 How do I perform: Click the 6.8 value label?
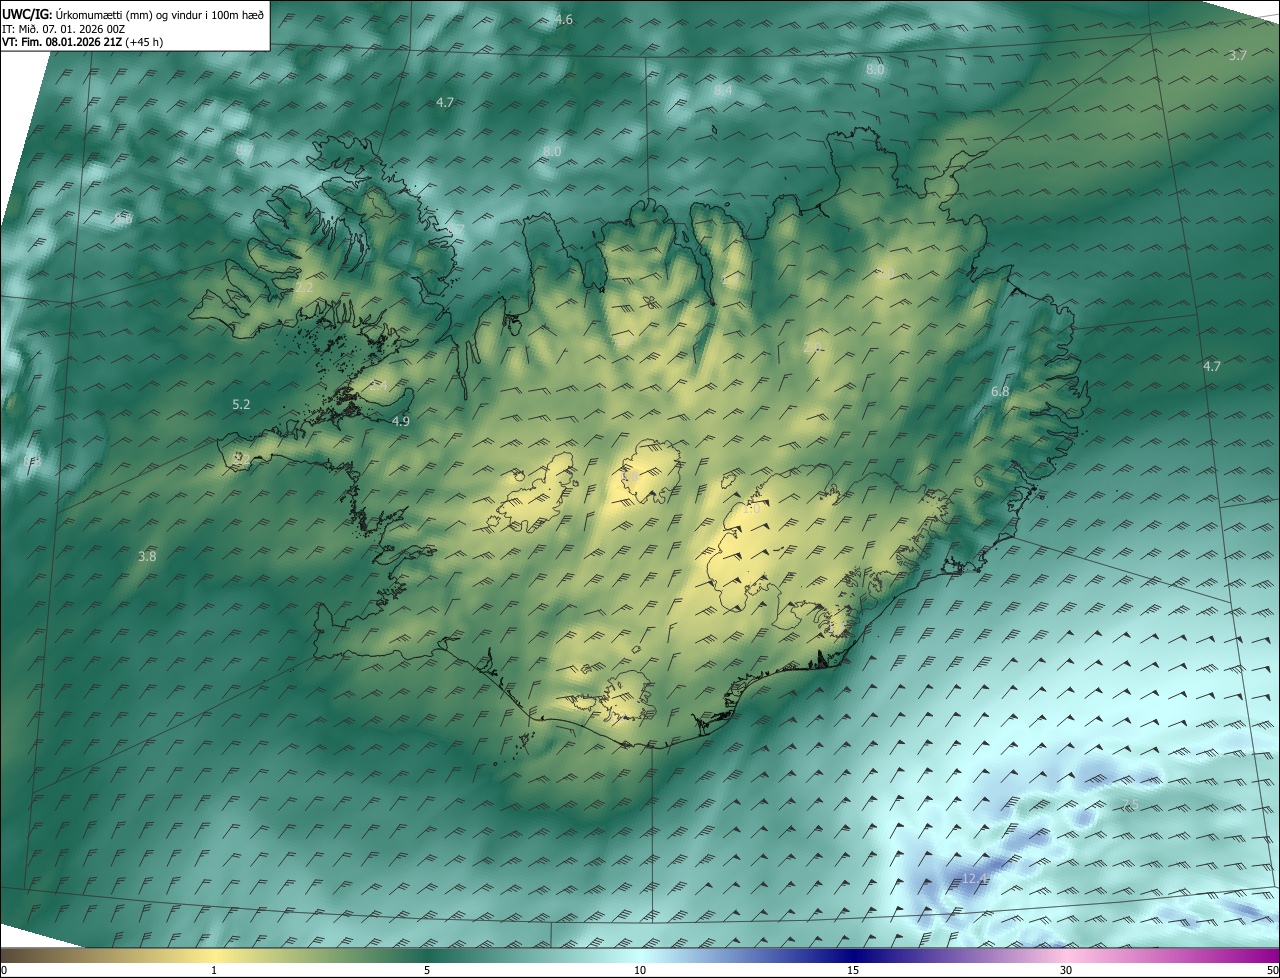[x=1000, y=392]
